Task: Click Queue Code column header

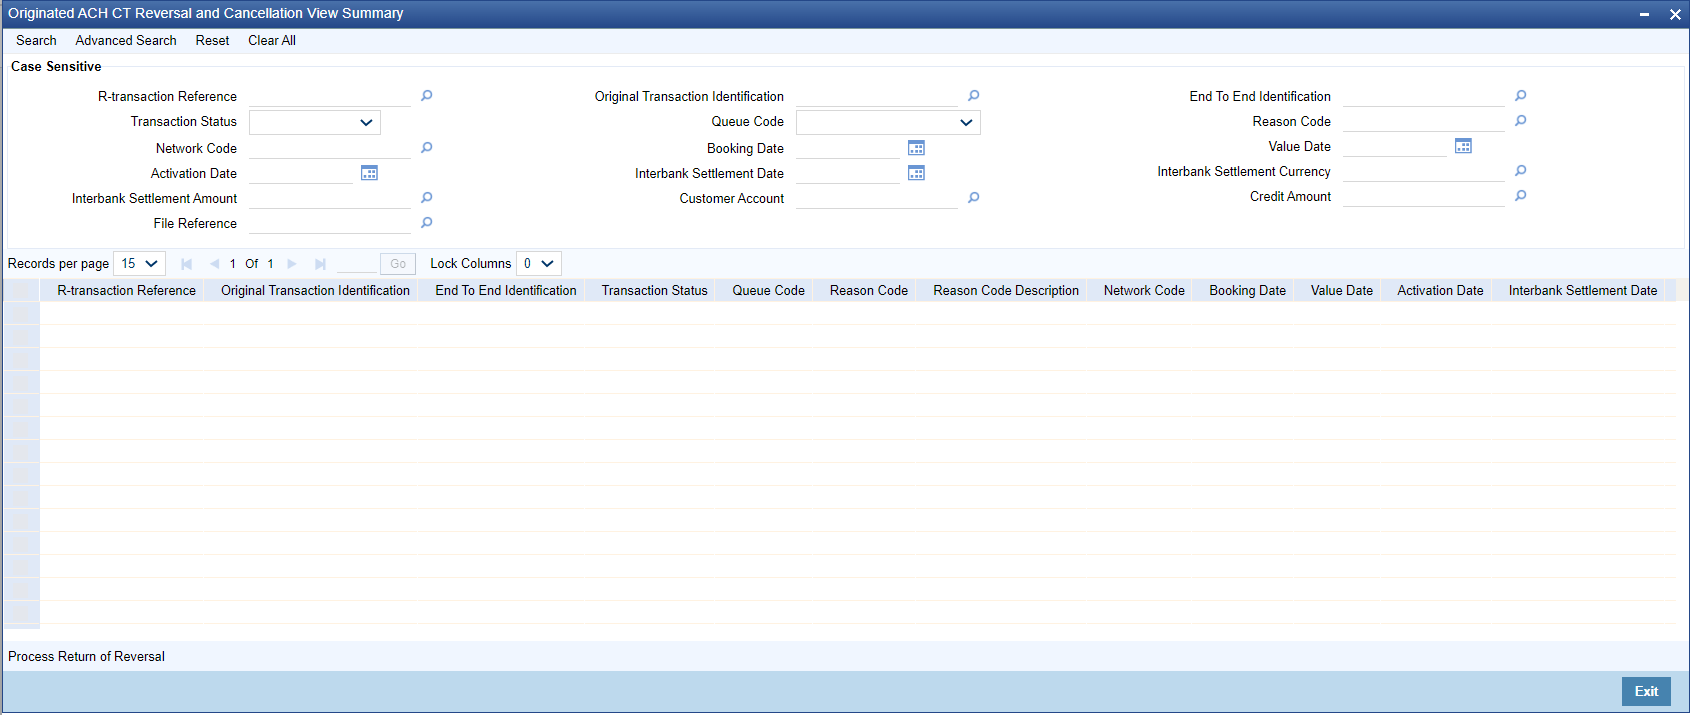Action: 768,291
